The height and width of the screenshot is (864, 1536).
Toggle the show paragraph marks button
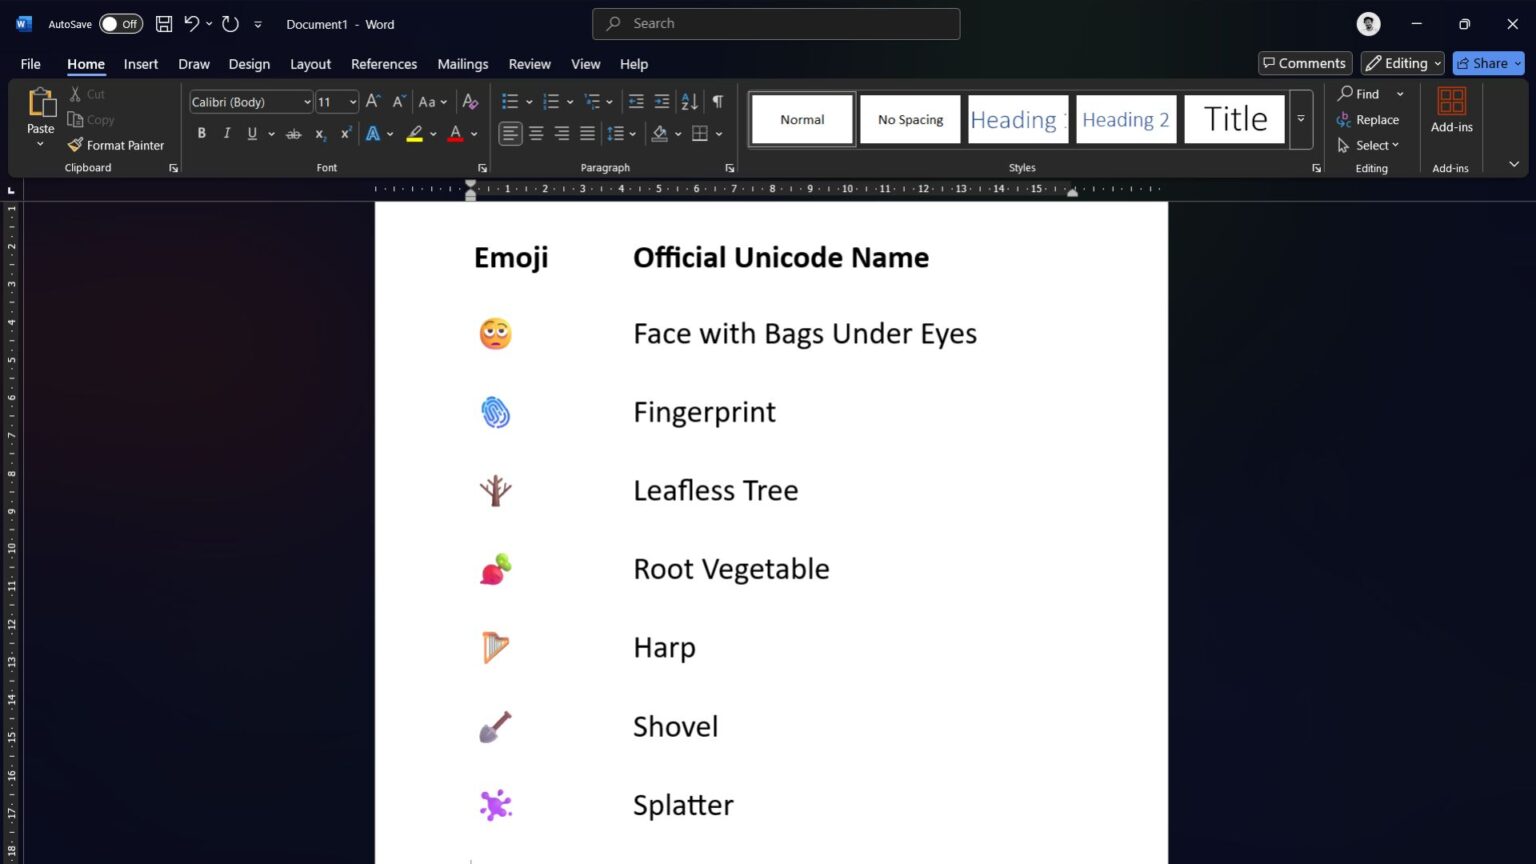717,101
